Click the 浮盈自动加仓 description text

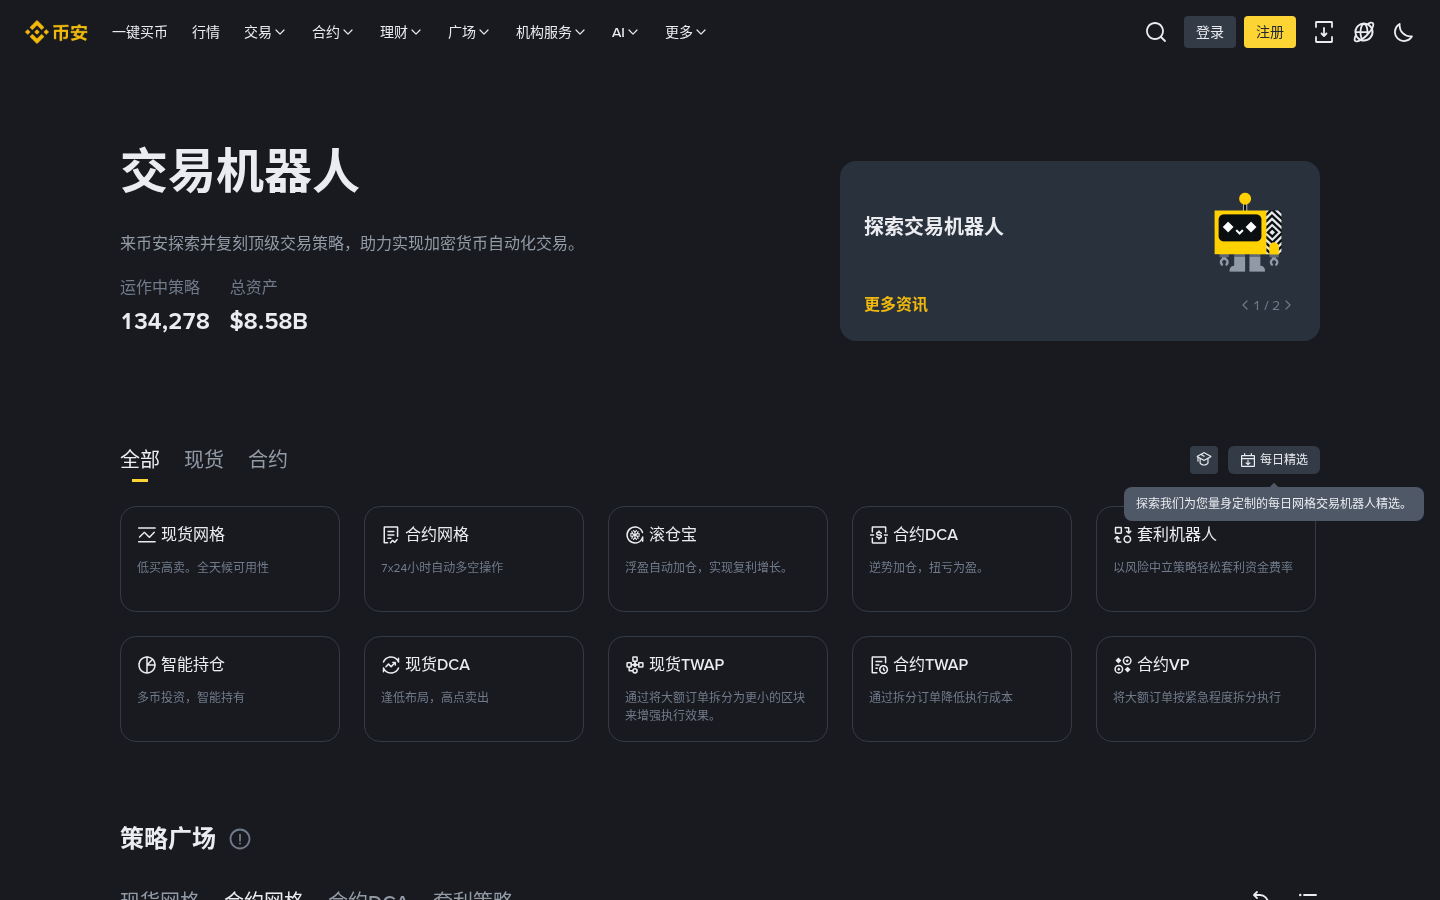pyautogui.click(x=708, y=567)
